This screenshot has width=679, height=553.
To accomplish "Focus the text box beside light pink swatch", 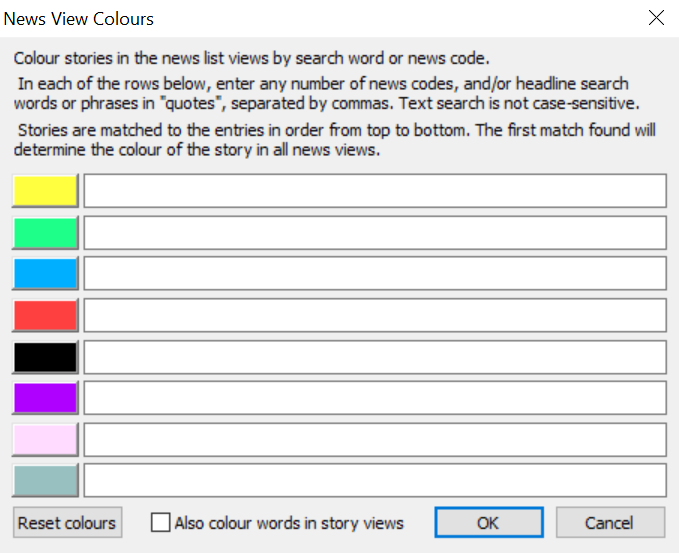I will (375, 440).
